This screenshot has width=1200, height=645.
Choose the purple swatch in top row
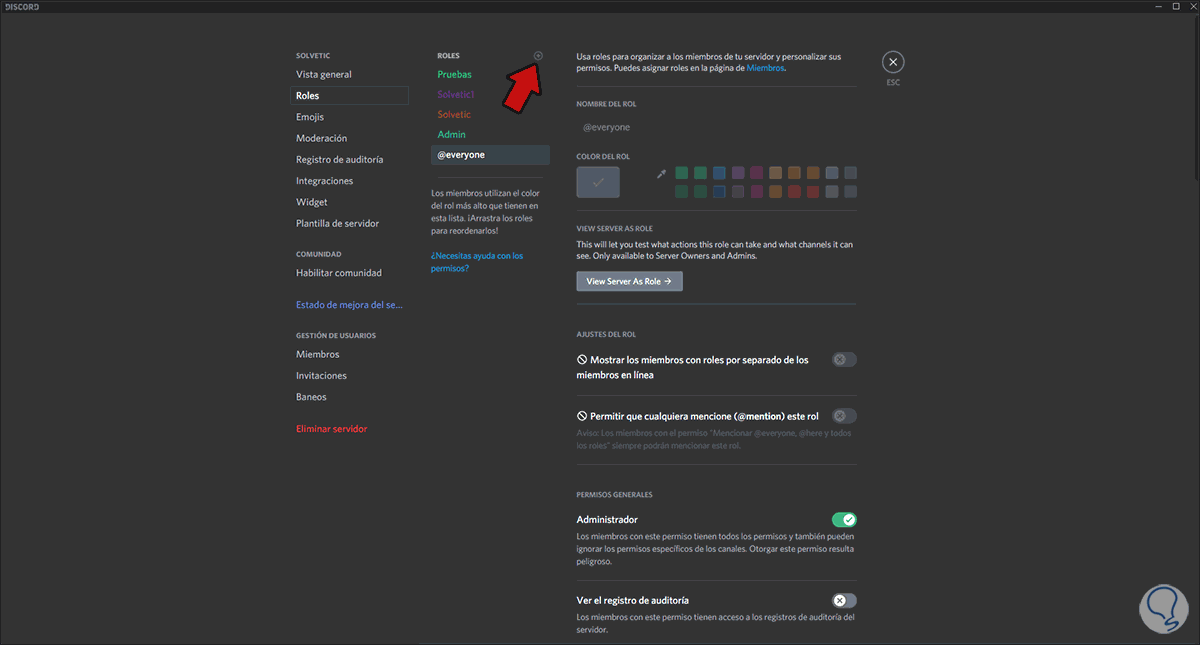pyautogui.click(x=738, y=173)
